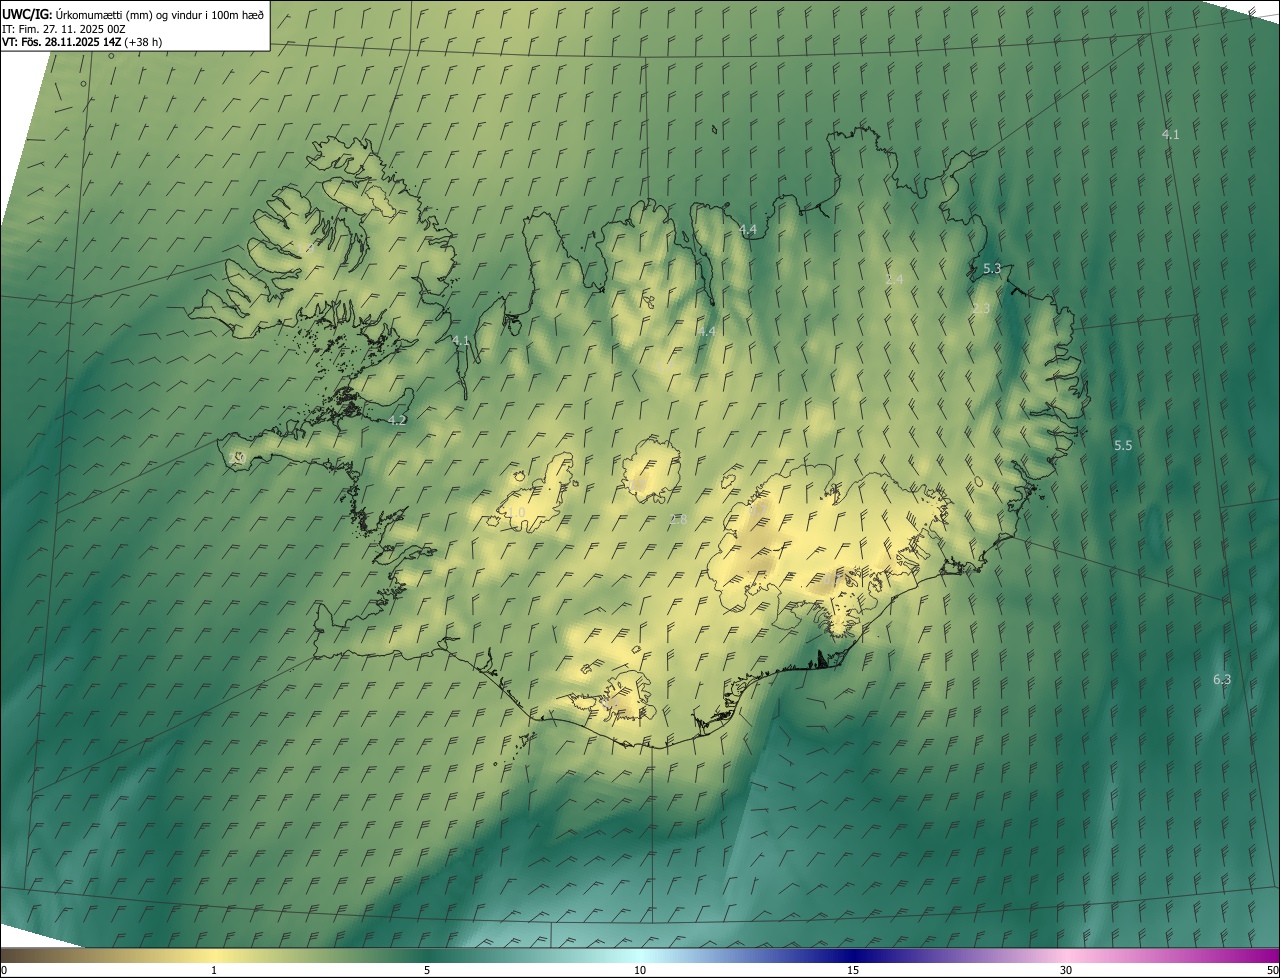Click the 5.3 value label on the map

pos(992,269)
